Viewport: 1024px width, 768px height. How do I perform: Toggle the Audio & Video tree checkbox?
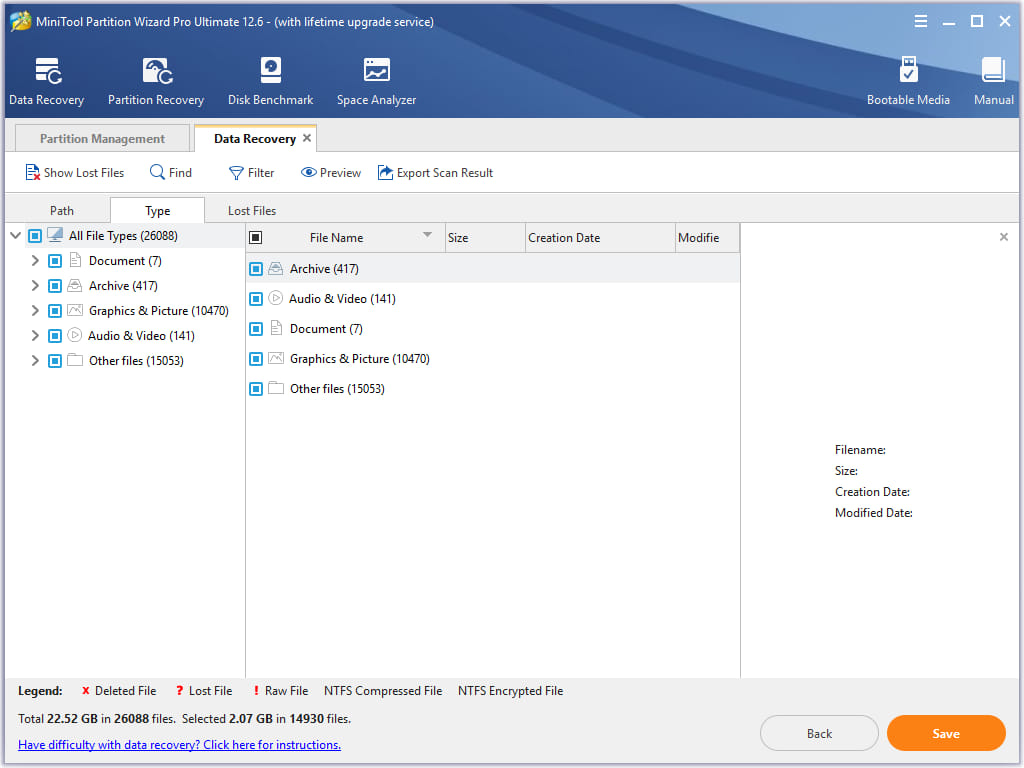(x=55, y=336)
